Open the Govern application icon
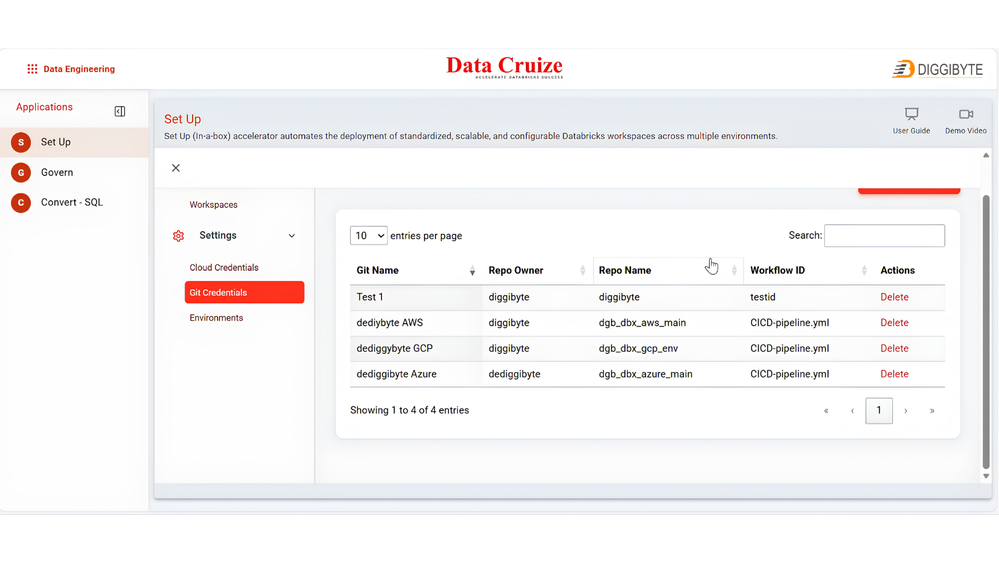The image size is (999, 562). coord(21,172)
